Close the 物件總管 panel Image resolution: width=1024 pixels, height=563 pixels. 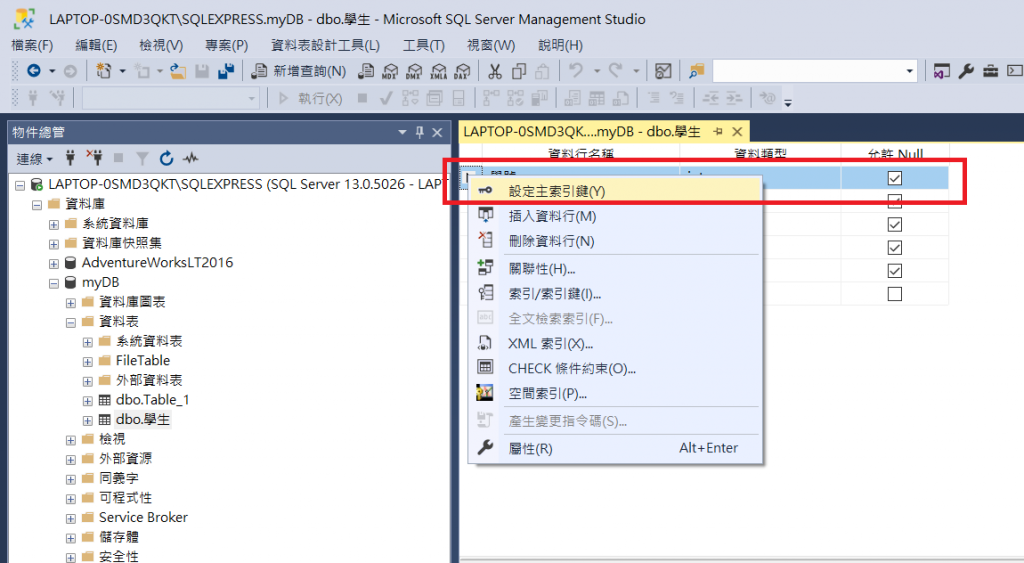[x=438, y=132]
